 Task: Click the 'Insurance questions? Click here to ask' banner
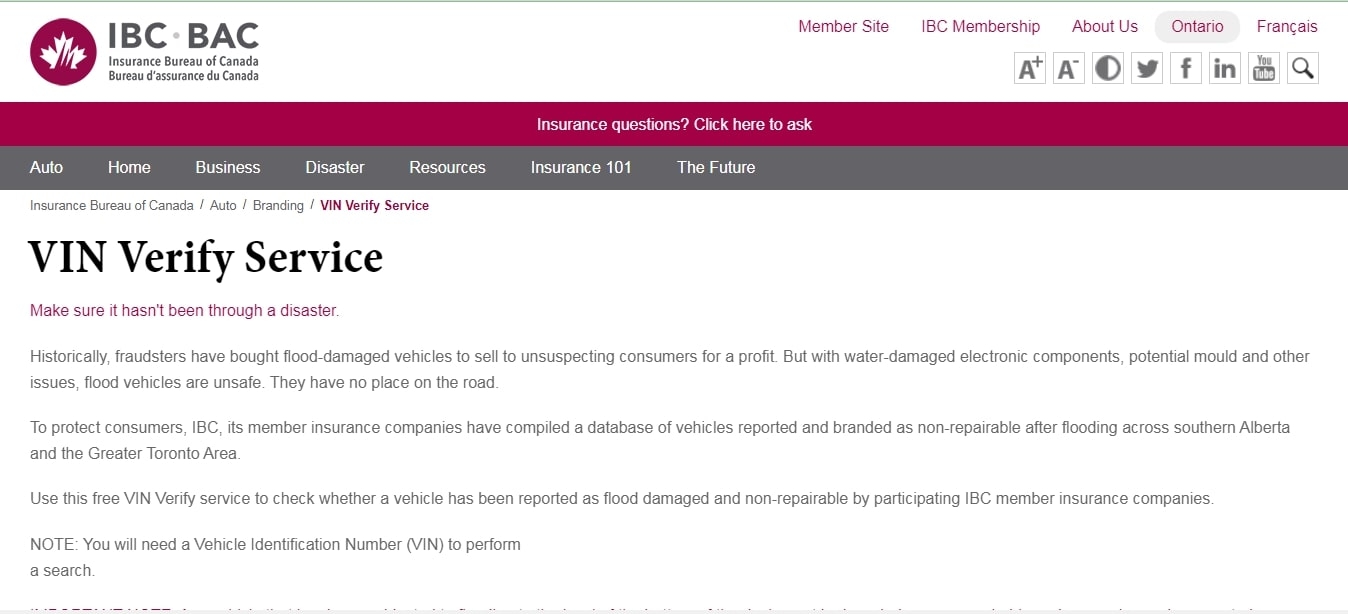point(674,125)
